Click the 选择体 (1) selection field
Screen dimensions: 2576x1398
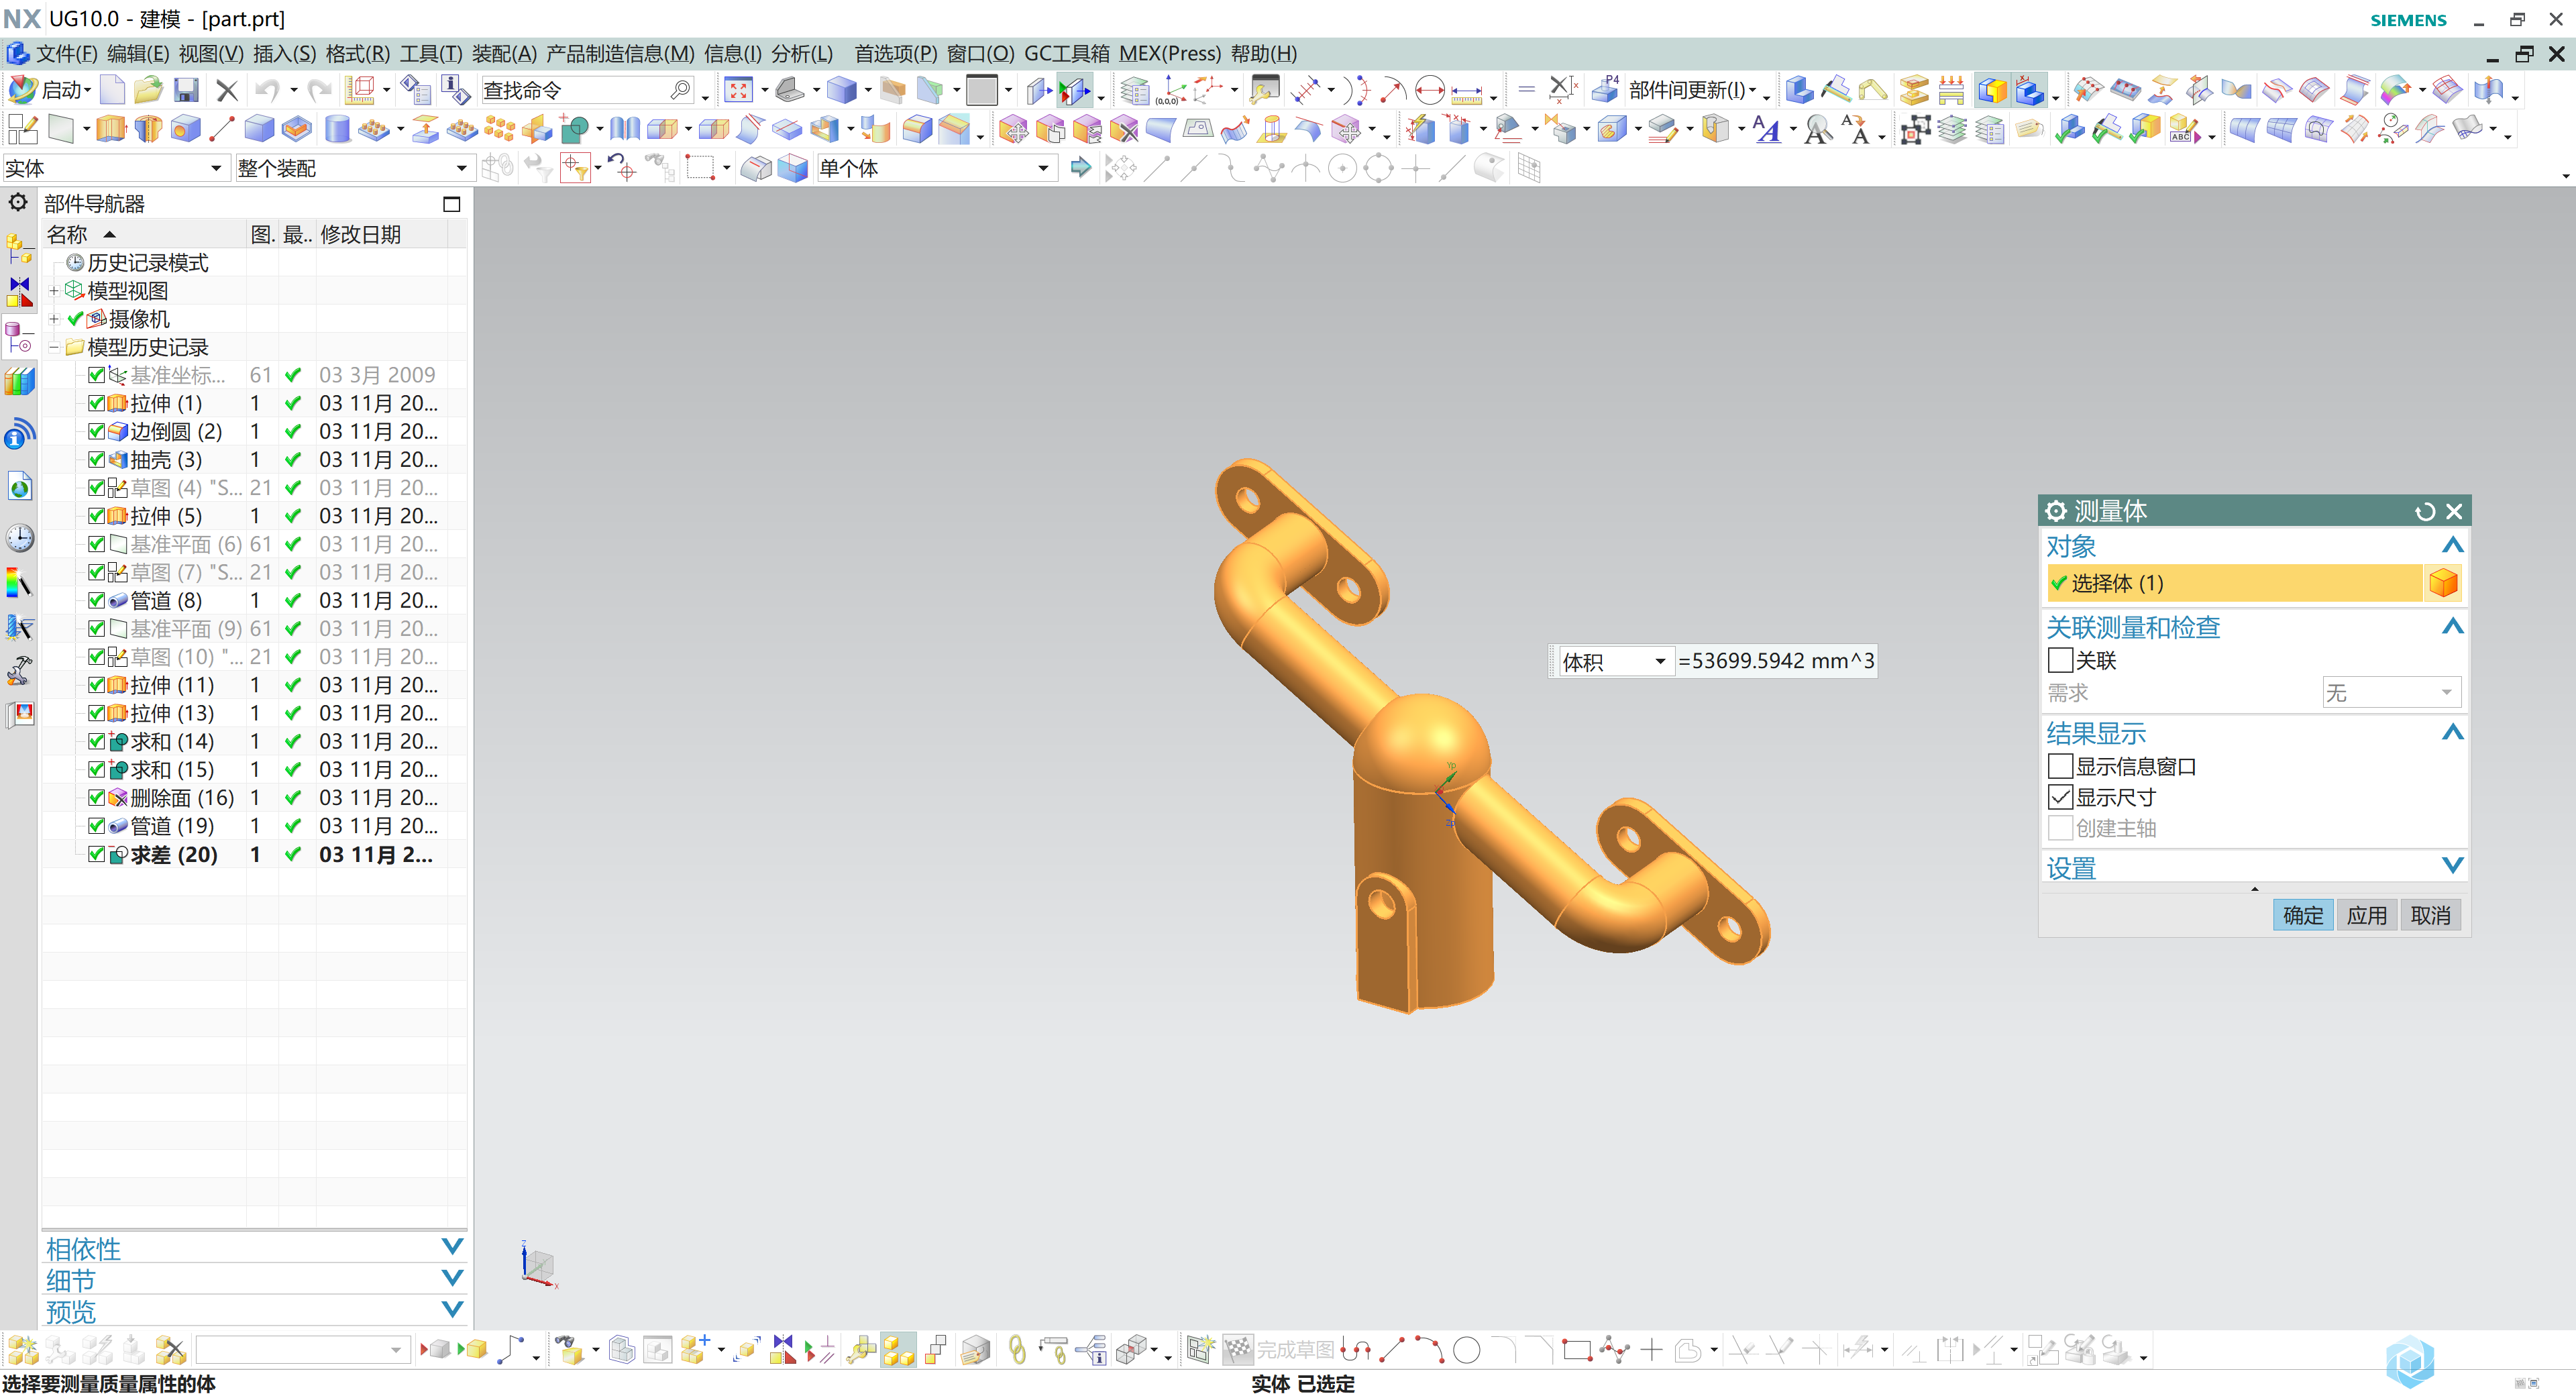click(2234, 583)
